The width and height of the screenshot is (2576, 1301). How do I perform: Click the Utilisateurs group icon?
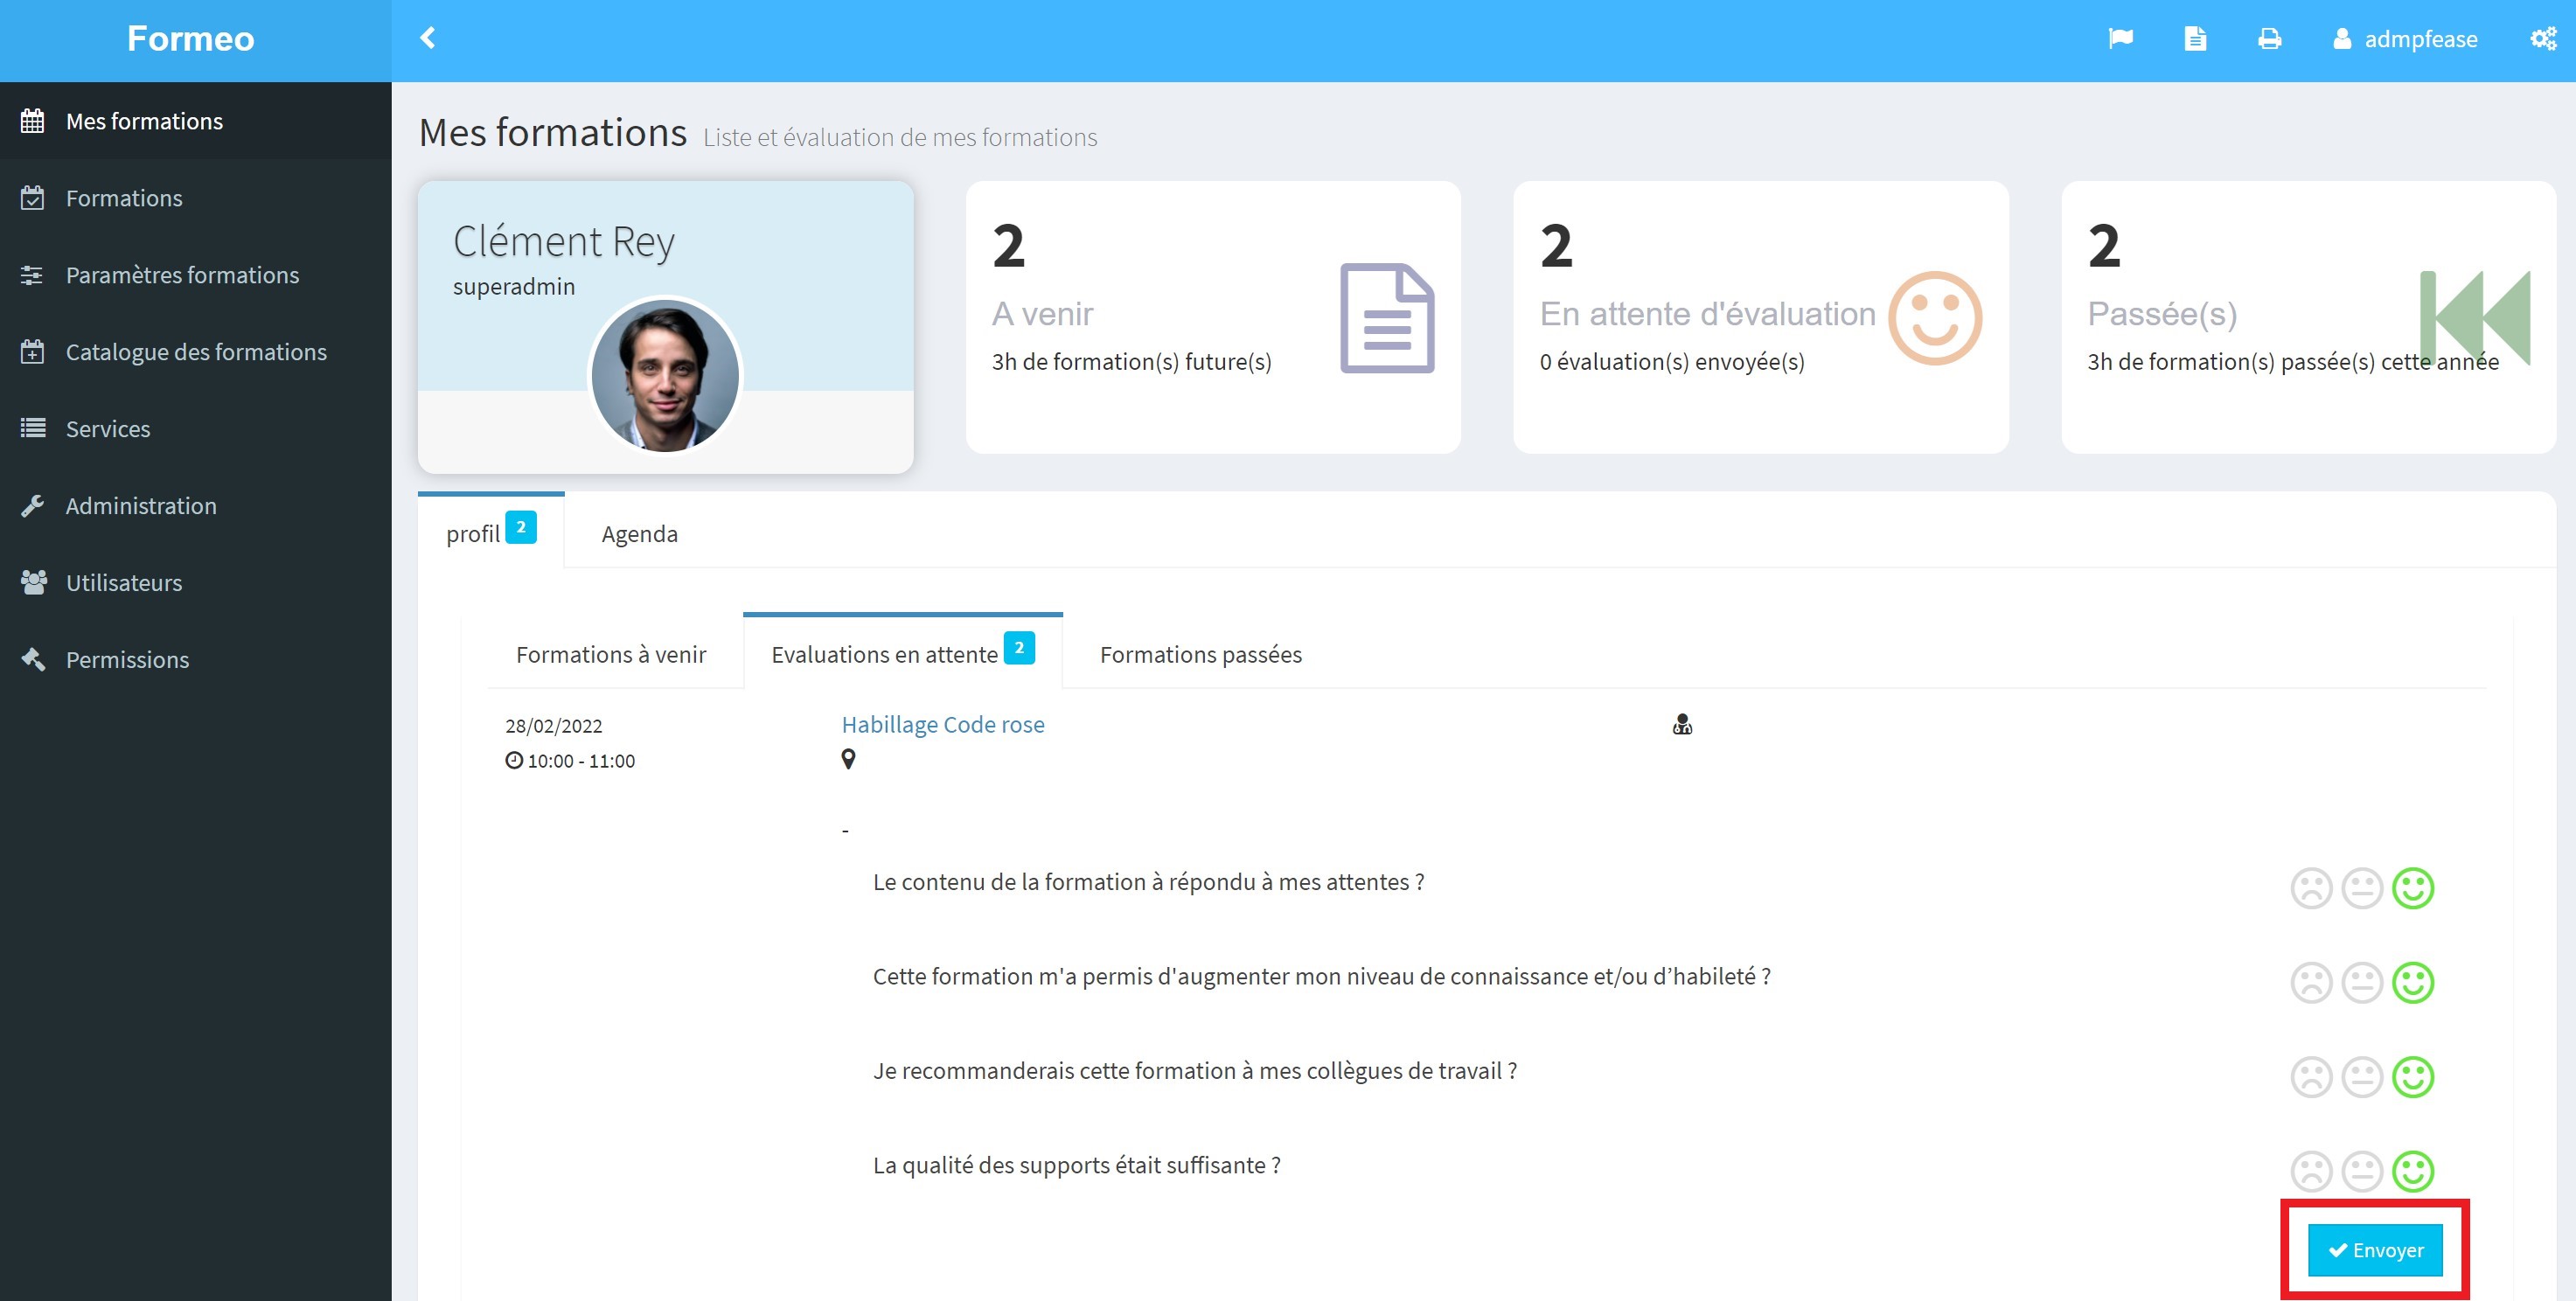click(x=33, y=583)
